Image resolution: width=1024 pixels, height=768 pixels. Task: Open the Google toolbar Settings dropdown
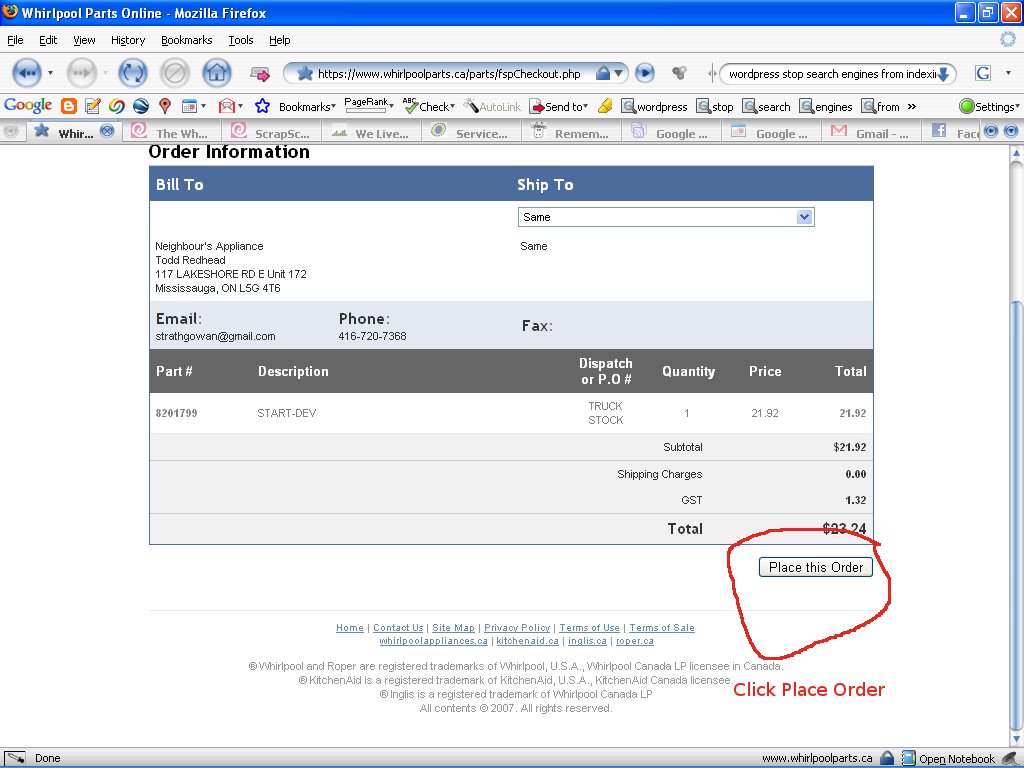click(x=989, y=106)
